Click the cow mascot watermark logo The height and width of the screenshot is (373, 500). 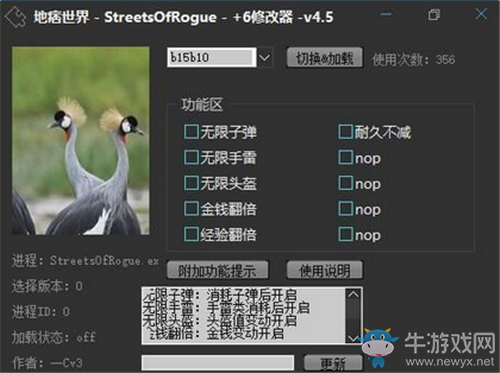point(379,347)
